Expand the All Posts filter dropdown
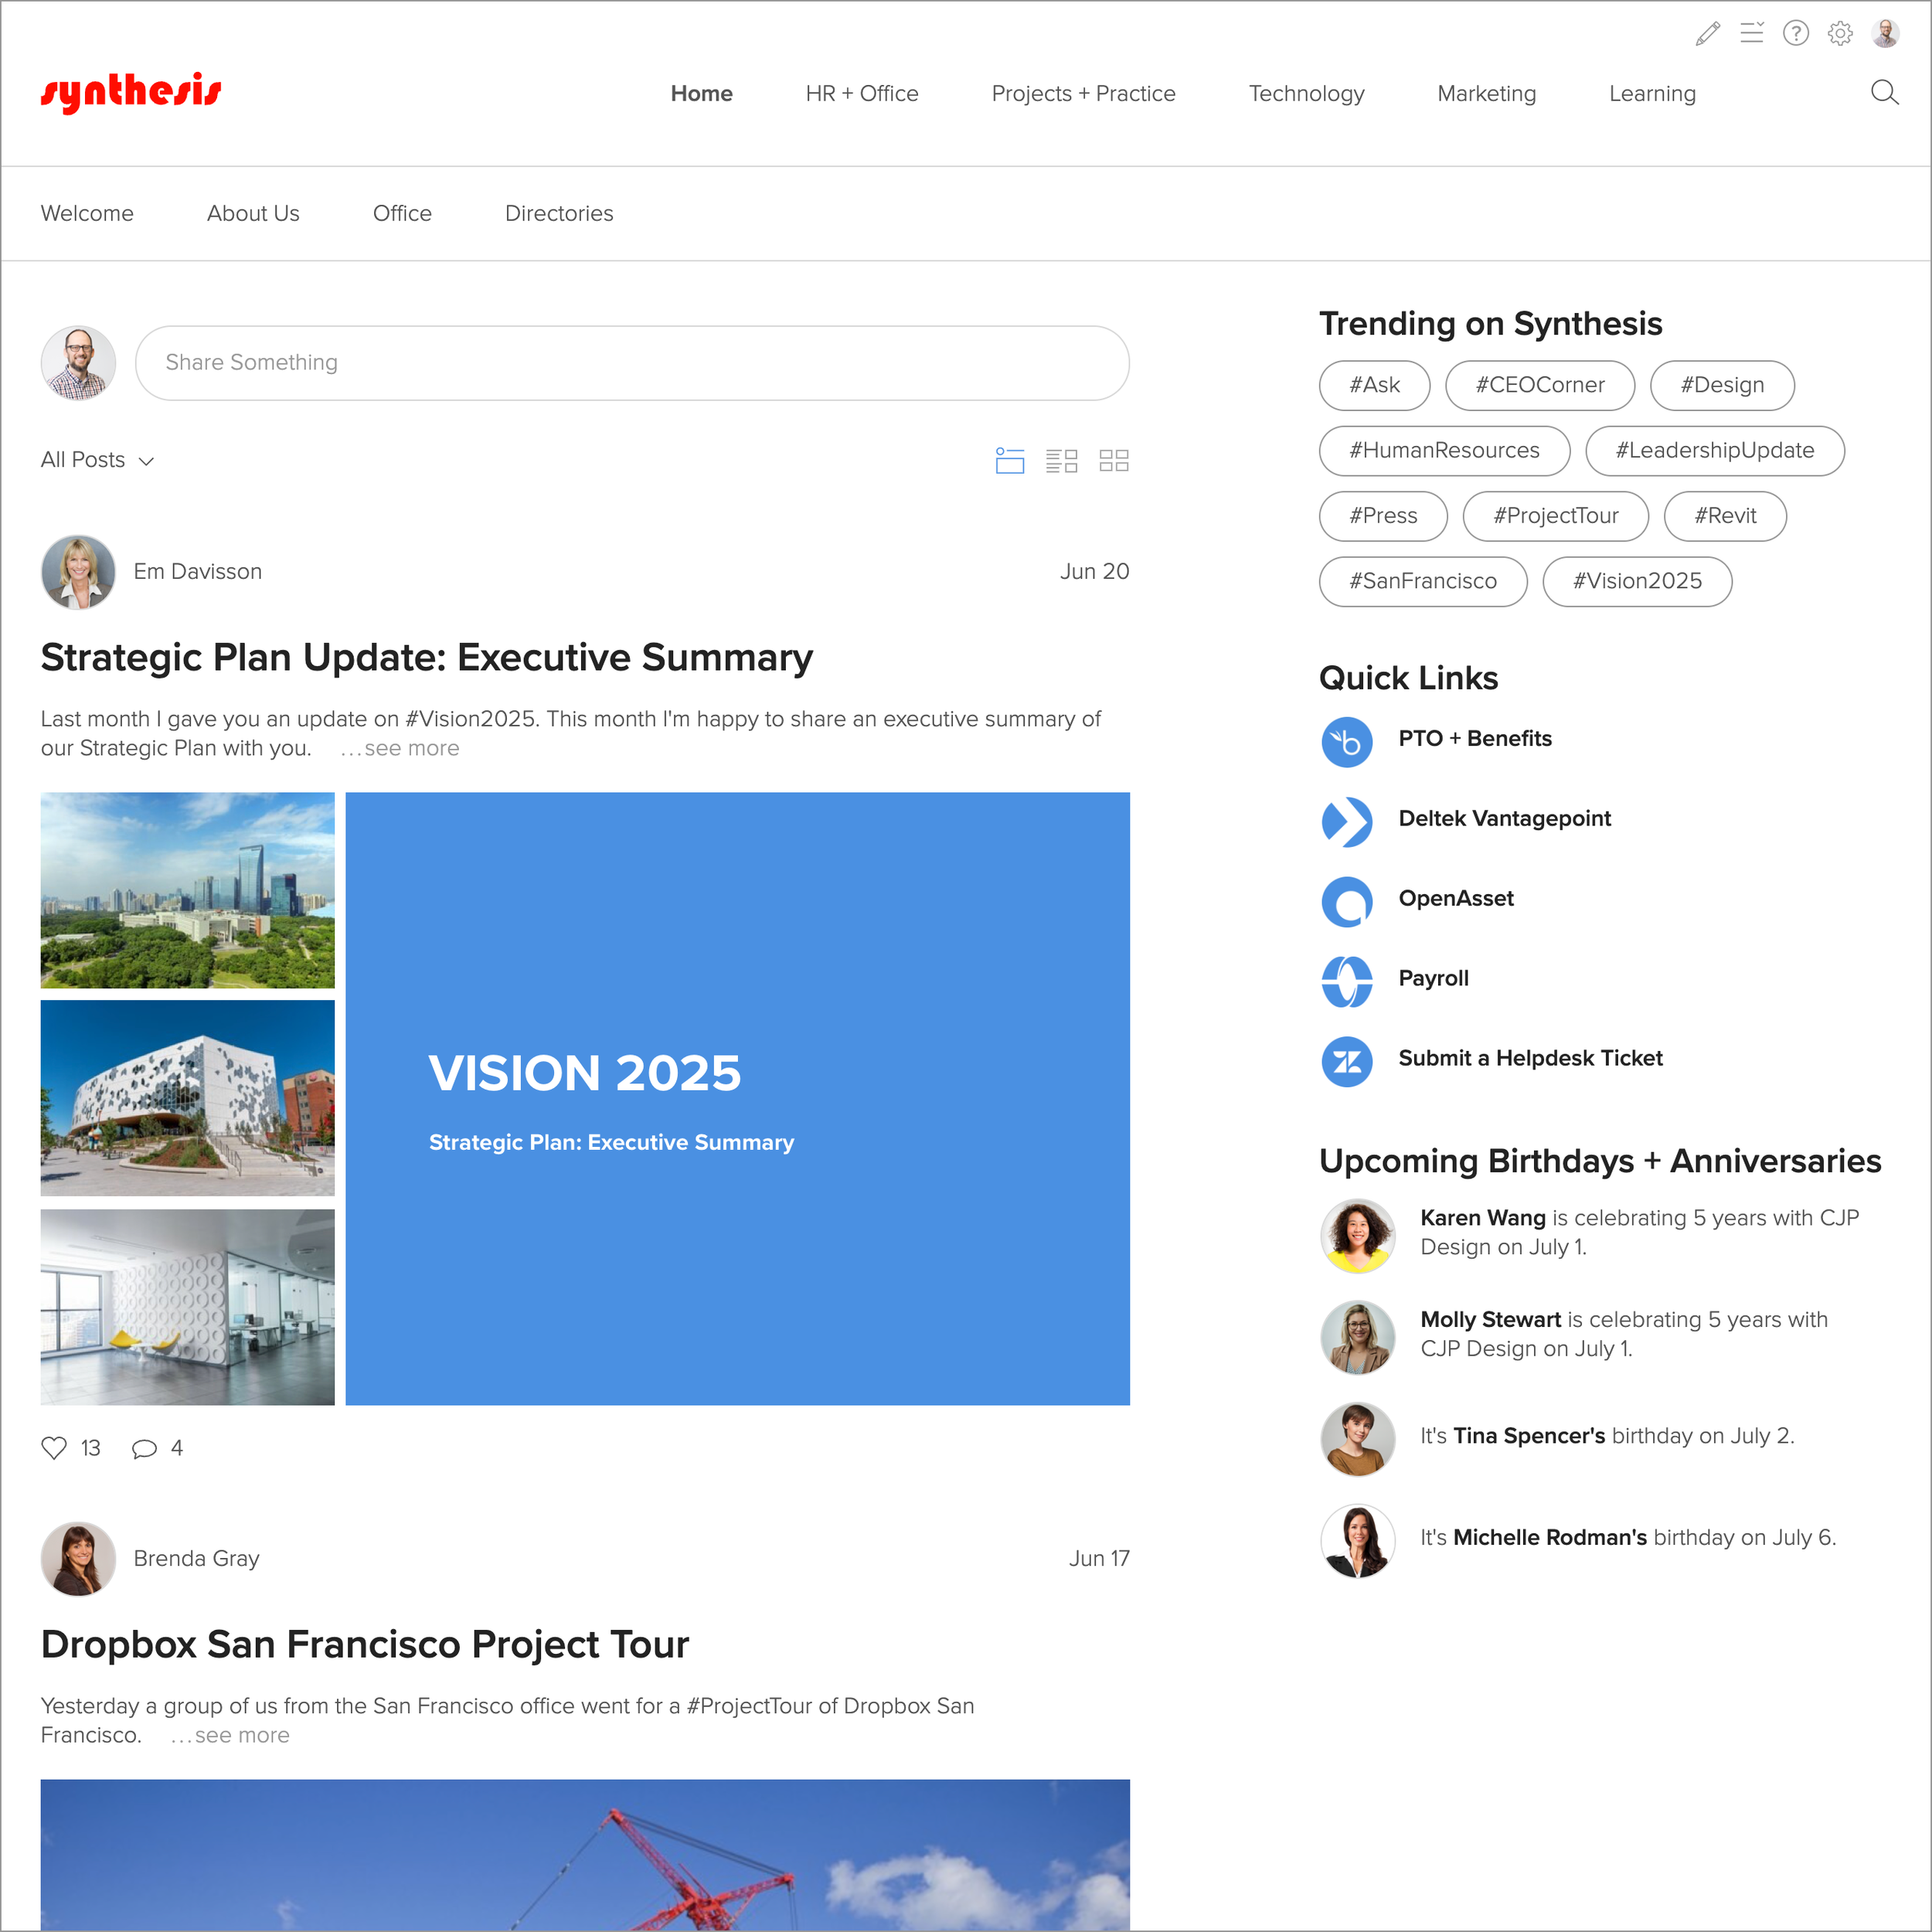This screenshot has width=1932, height=1932. tap(97, 460)
